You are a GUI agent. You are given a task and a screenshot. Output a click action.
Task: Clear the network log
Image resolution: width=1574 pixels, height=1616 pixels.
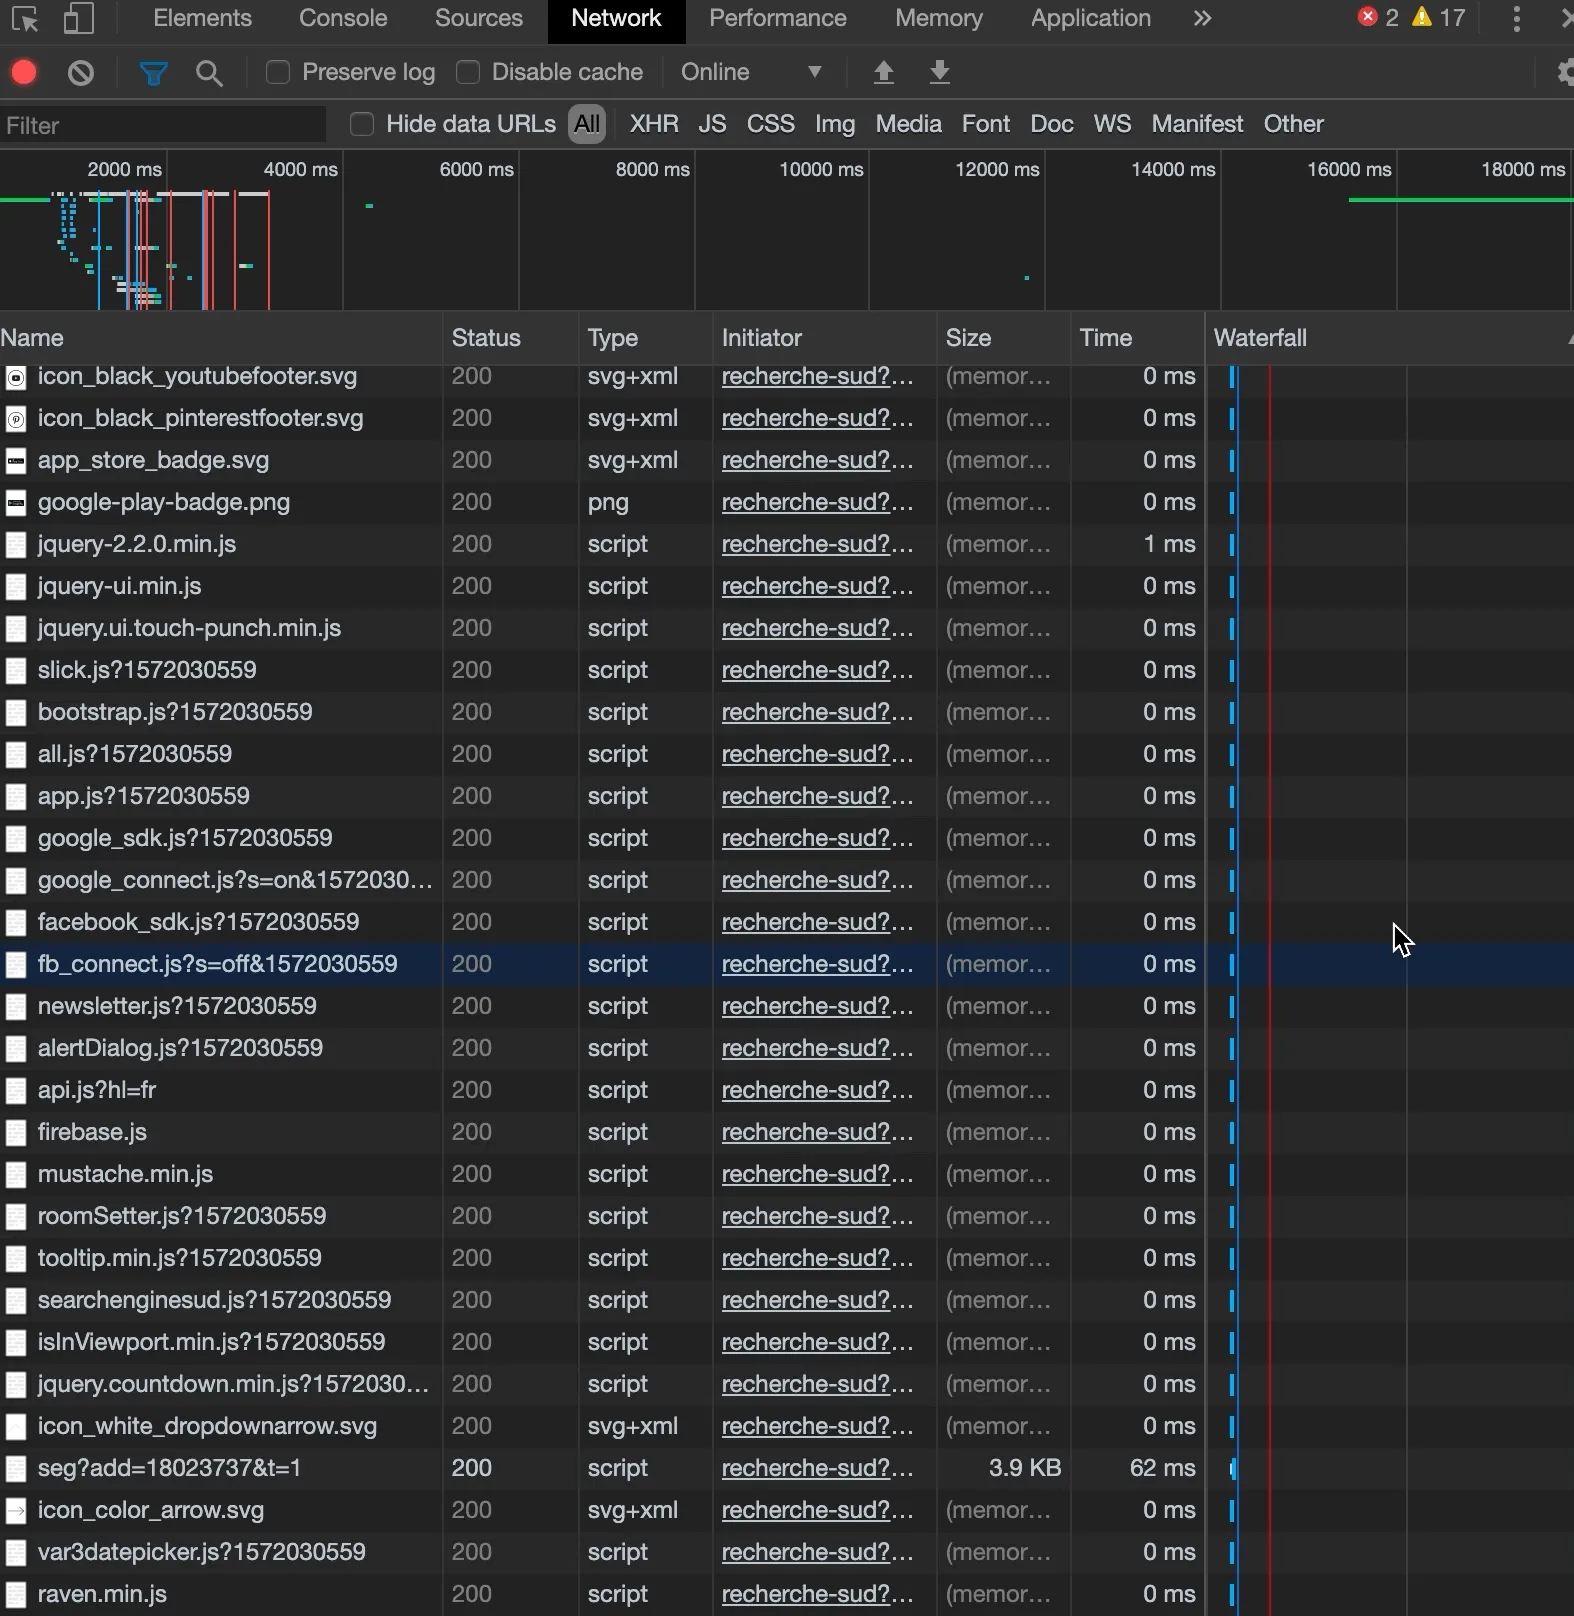click(x=81, y=72)
